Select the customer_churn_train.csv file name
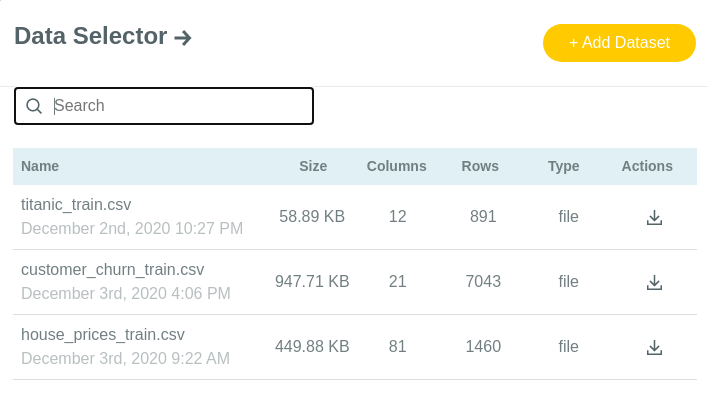708x396 pixels. [x=112, y=270]
